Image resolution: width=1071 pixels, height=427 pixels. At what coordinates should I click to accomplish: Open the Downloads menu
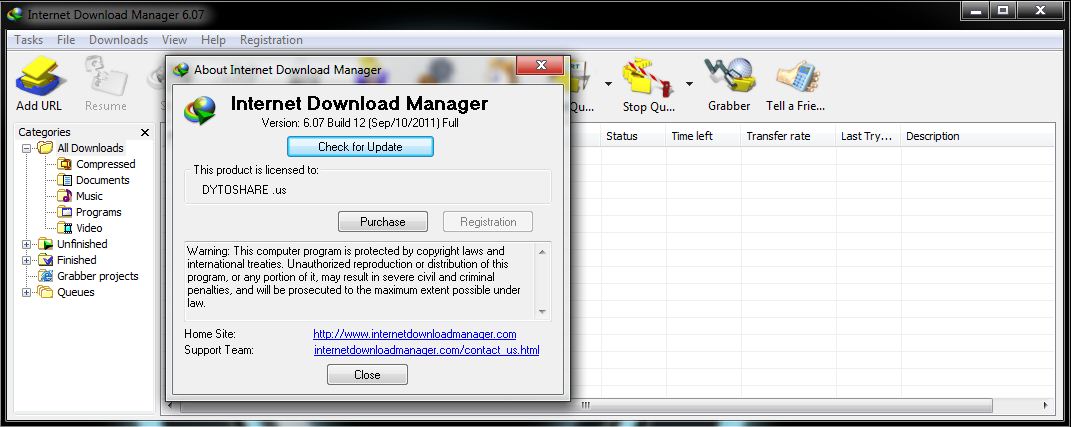click(x=119, y=40)
